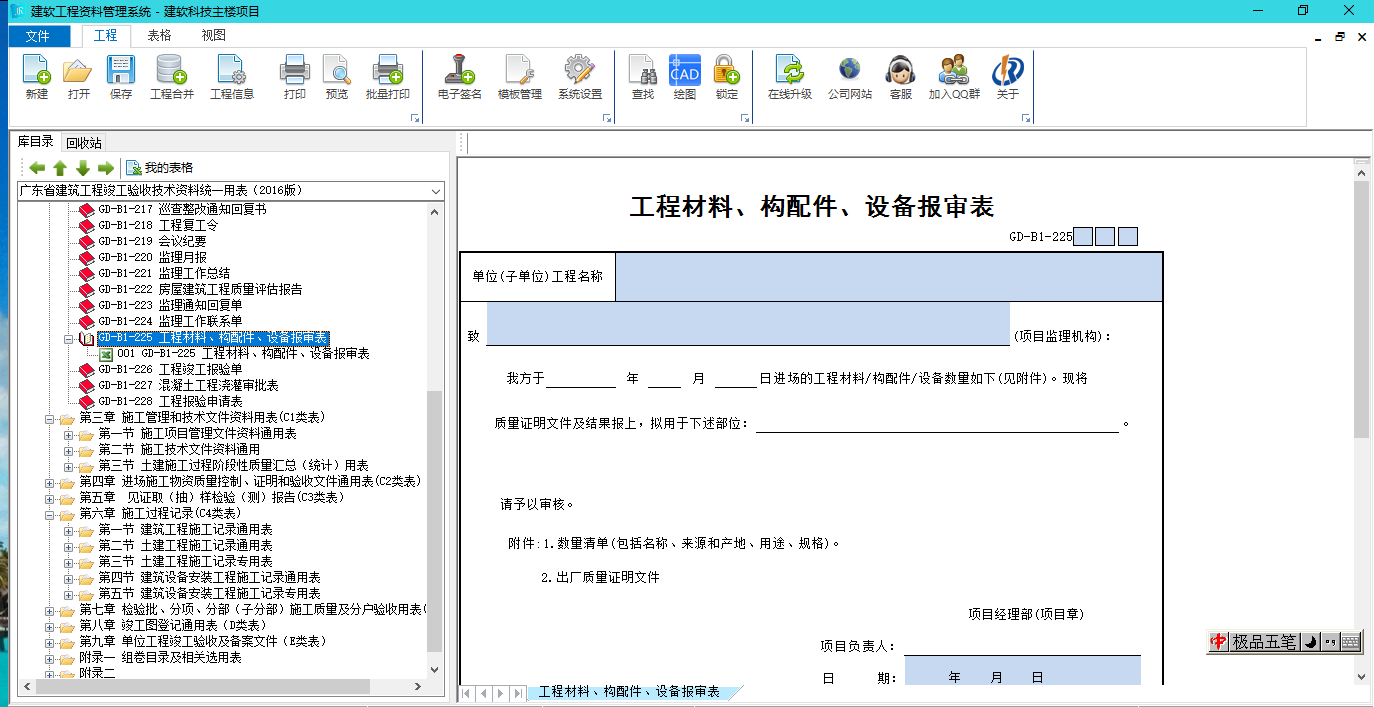Expand 第九章 单位工程竣工验收 node
The width and height of the screenshot is (1374, 707).
tap(50, 642)
